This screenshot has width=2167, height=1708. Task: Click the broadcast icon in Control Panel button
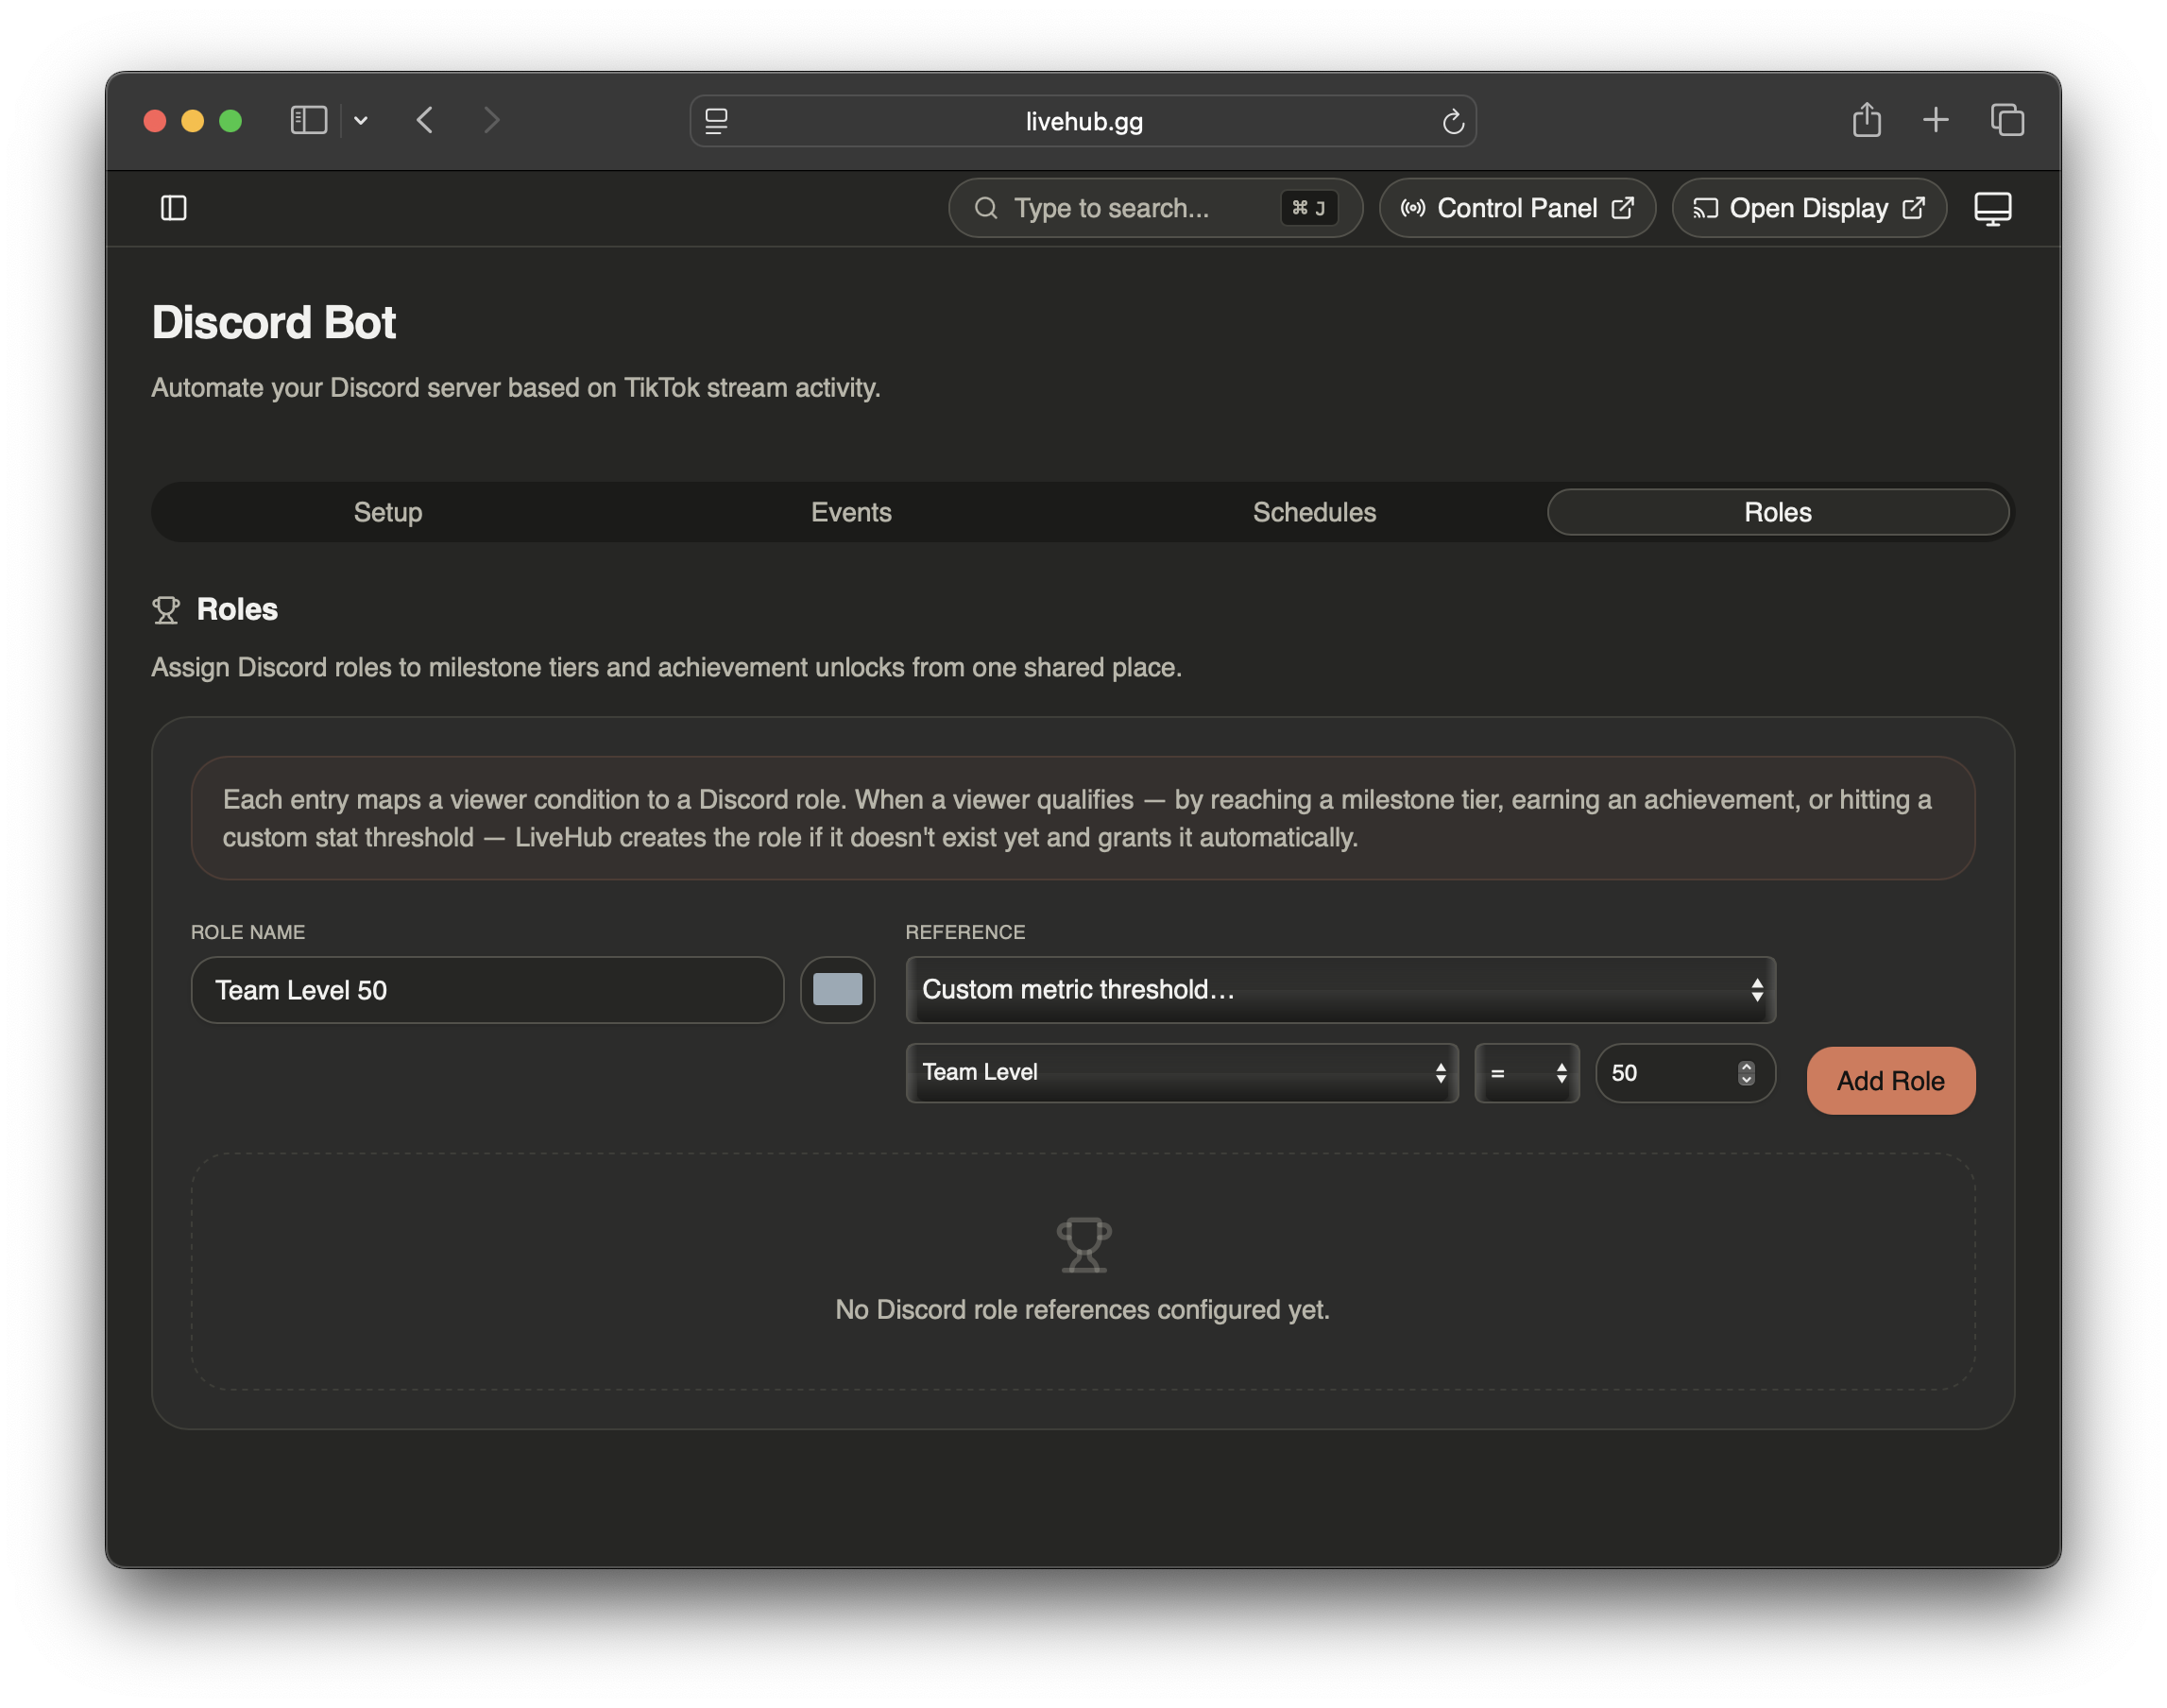click(x=1413, y=208)
